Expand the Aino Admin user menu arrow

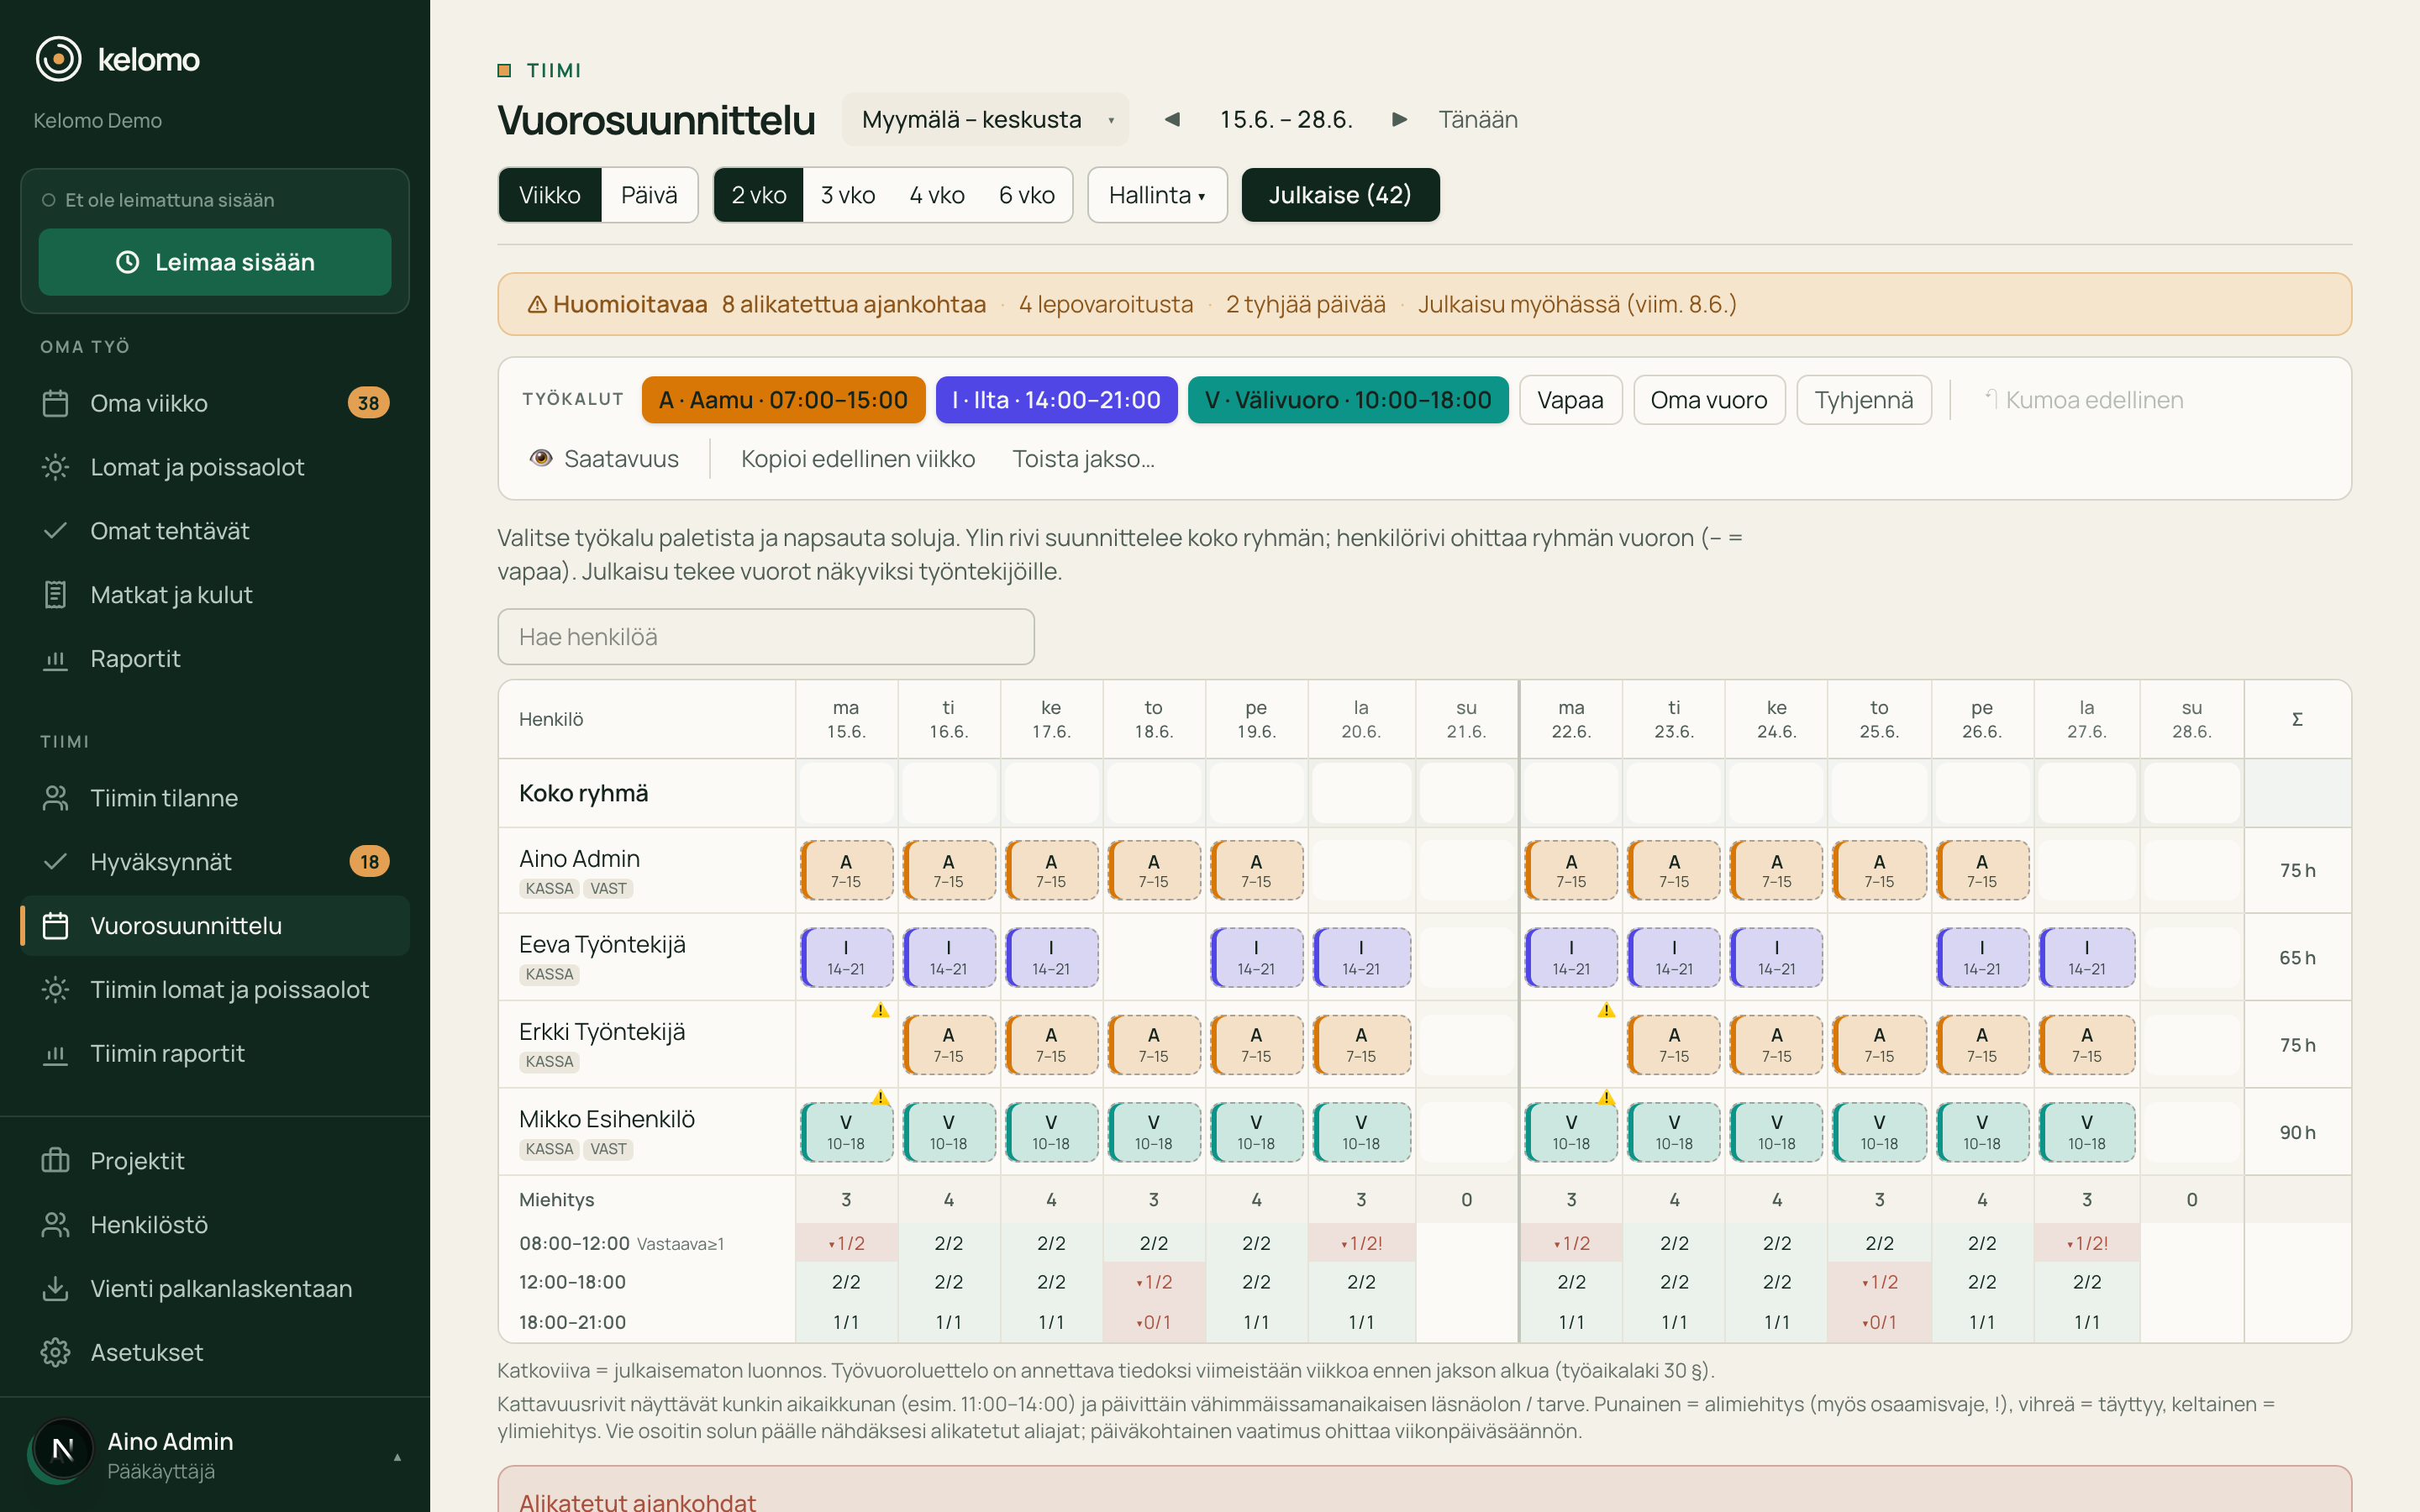[x=397, y=1457]
